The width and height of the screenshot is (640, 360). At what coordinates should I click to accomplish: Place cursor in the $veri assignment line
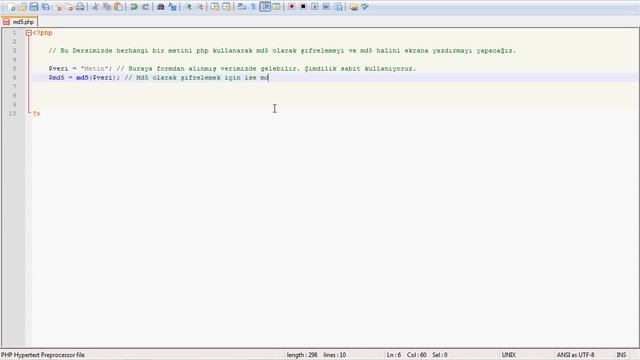[232, 69]
